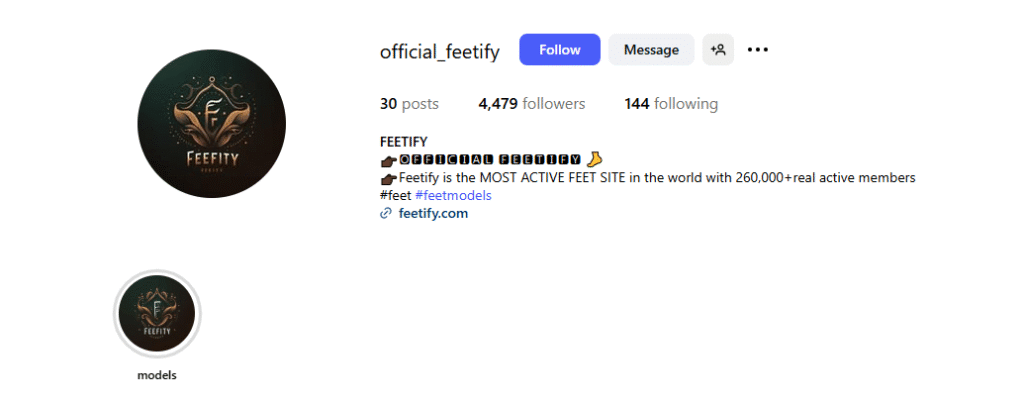Click pointing hand emoji before OFFICIAL FEETIFY
Screen dimensions: 1024x401
(x=389, y=160)
